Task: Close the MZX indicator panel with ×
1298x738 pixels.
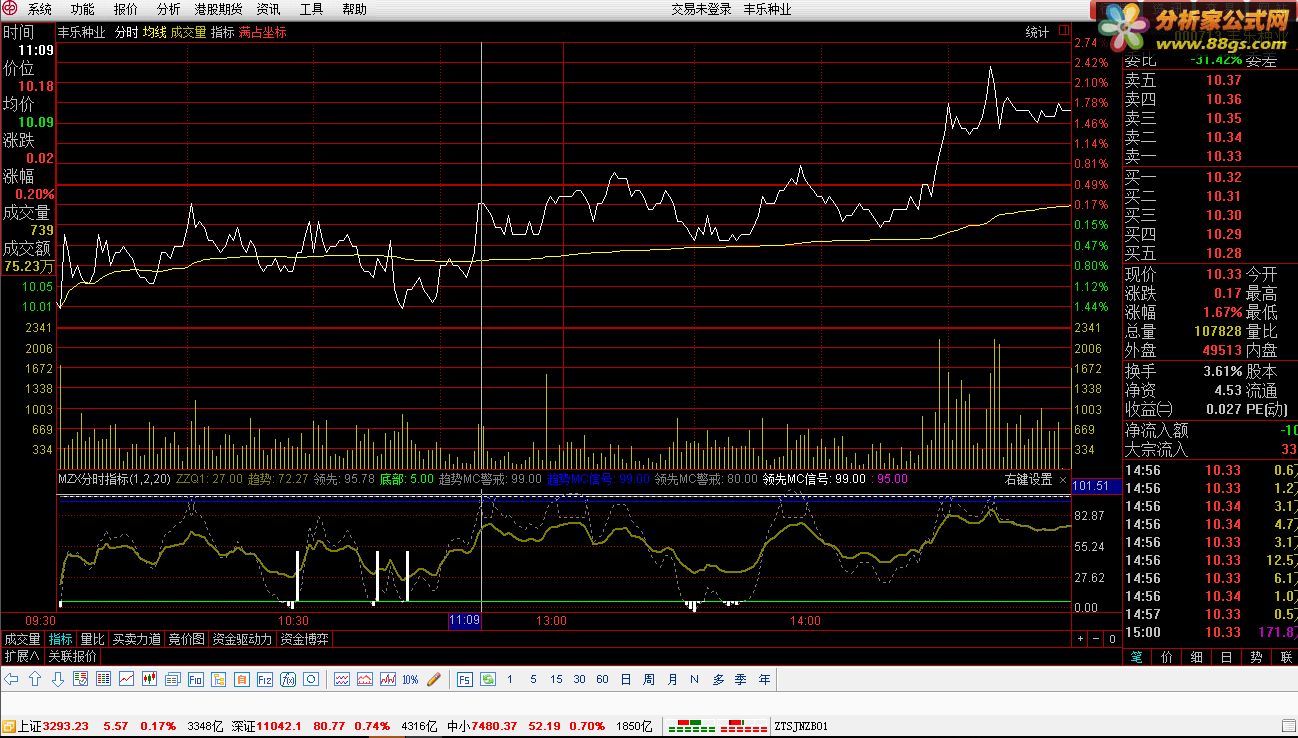Action: coord(1063,479)
